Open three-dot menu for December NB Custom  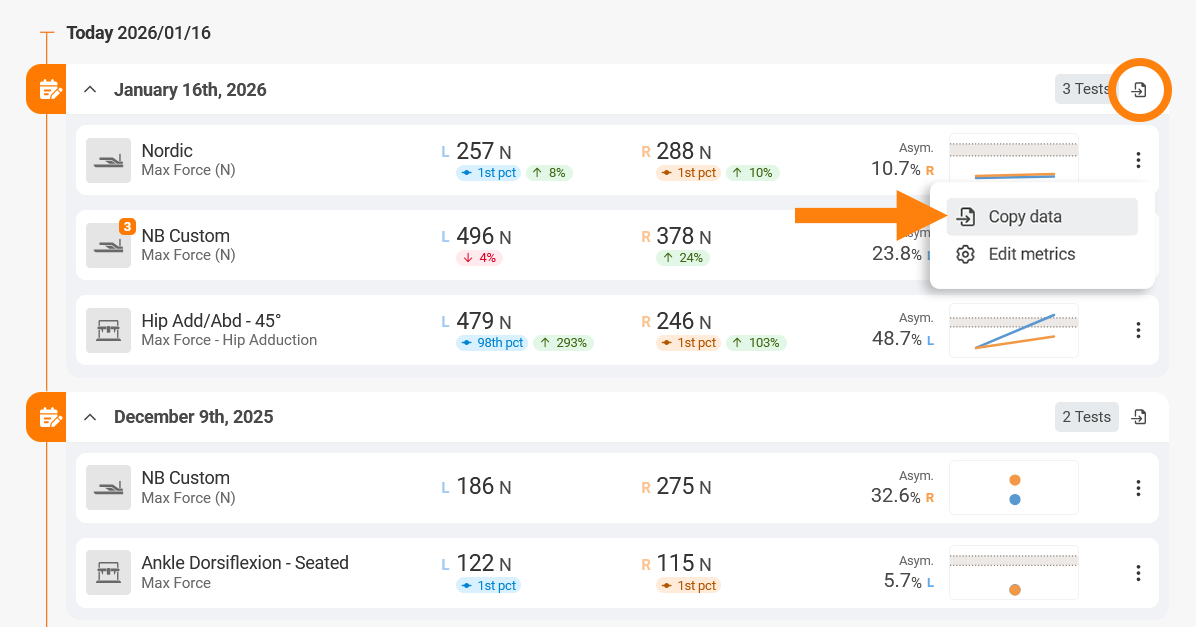(x=1137, y=488)
